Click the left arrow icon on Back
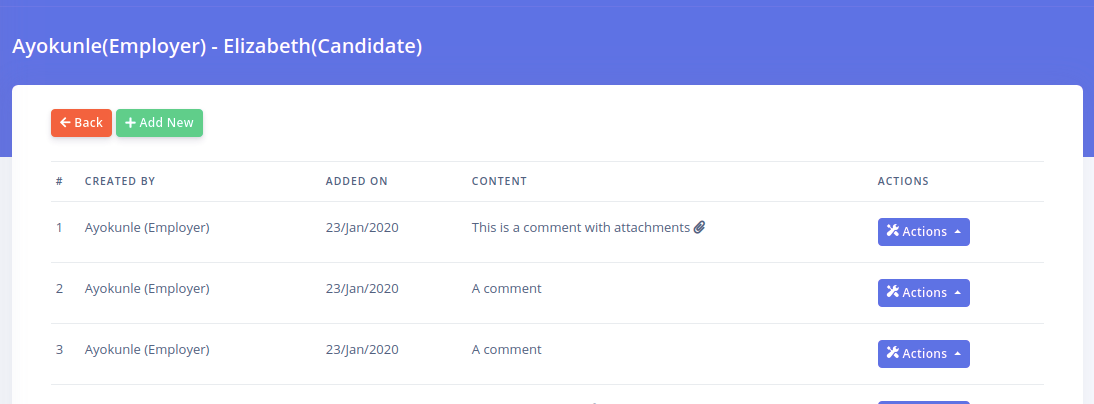 point(65,123)
